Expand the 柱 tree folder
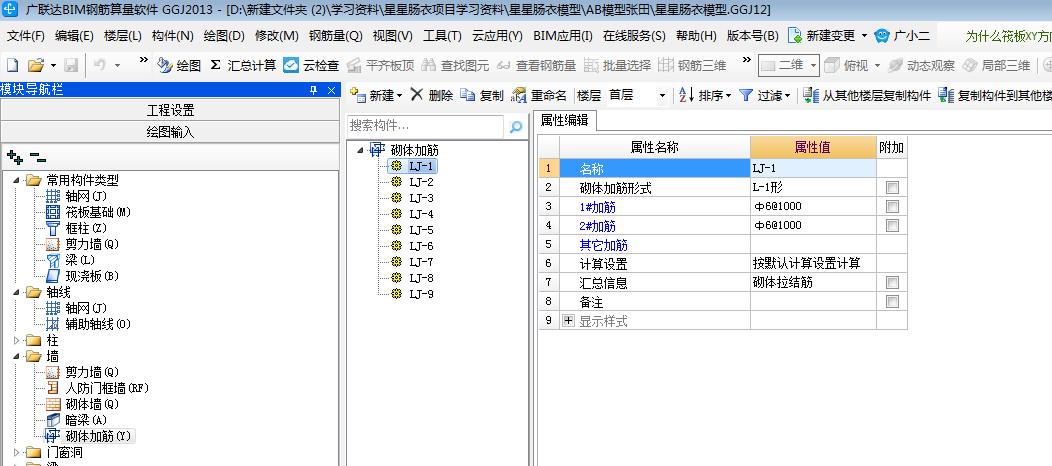Screen dimensions: 1052x466 (x=16, y=341)
